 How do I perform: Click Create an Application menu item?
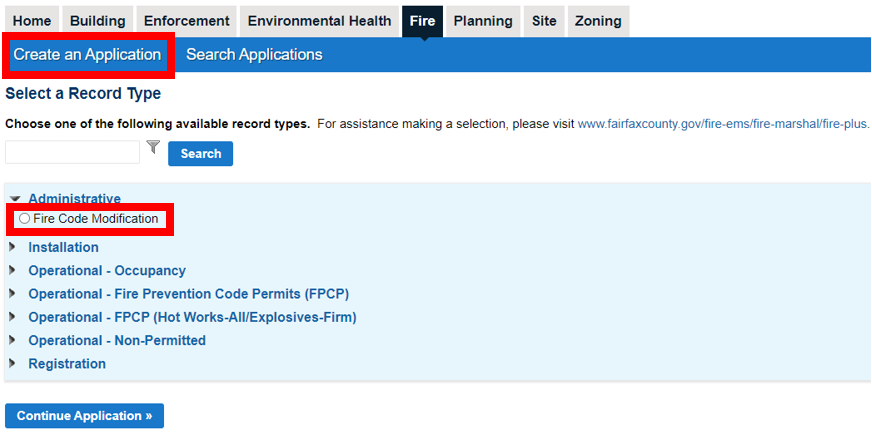[87, 55]
